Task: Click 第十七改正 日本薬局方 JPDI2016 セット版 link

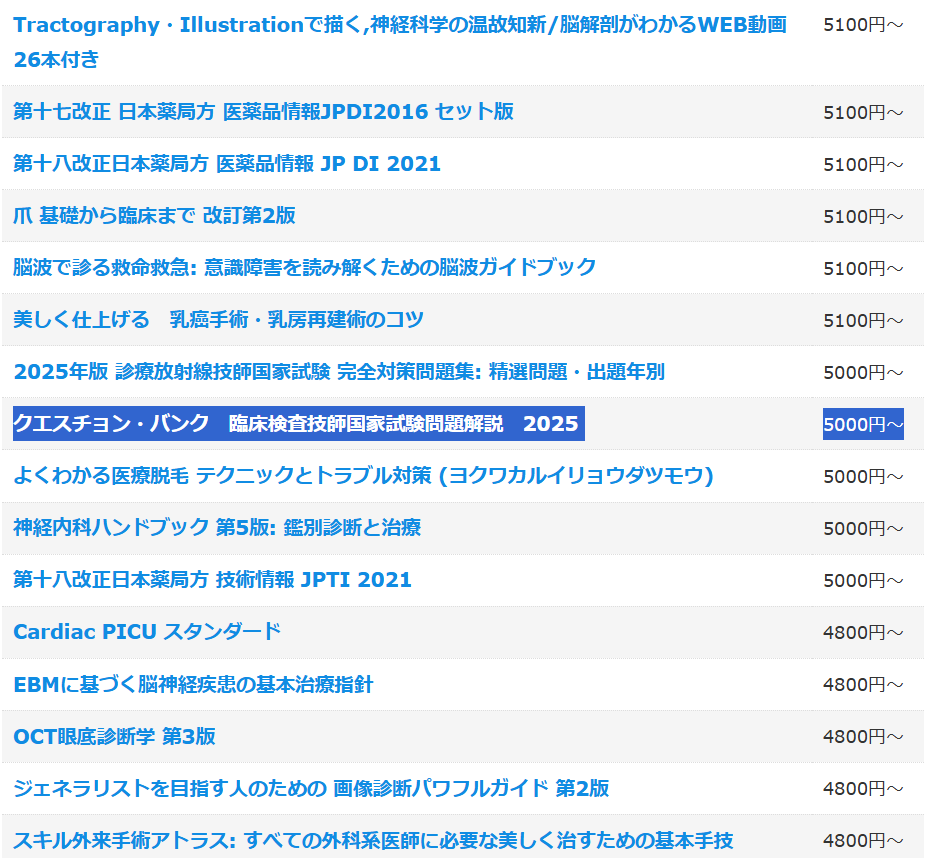Action: [263, 112]
